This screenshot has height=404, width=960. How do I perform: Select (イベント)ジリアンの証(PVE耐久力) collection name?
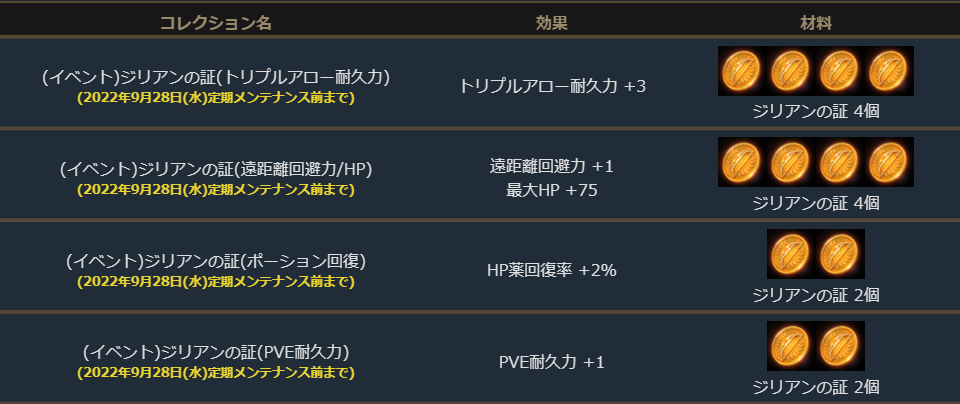coord(215,353)
